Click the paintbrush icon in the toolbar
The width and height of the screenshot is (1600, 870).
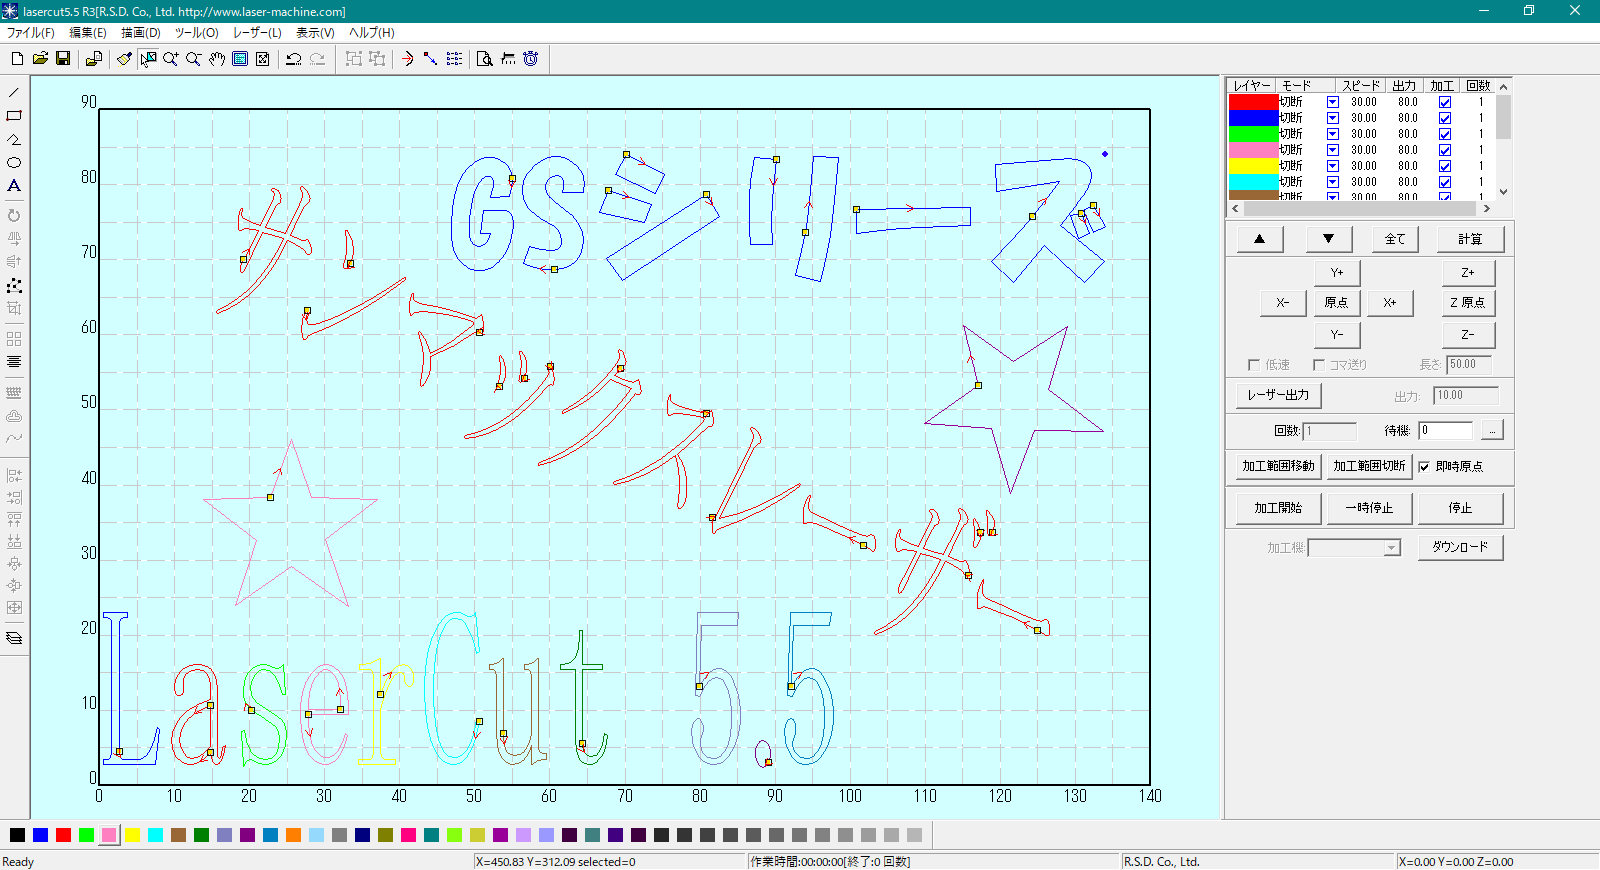point(124,59)
